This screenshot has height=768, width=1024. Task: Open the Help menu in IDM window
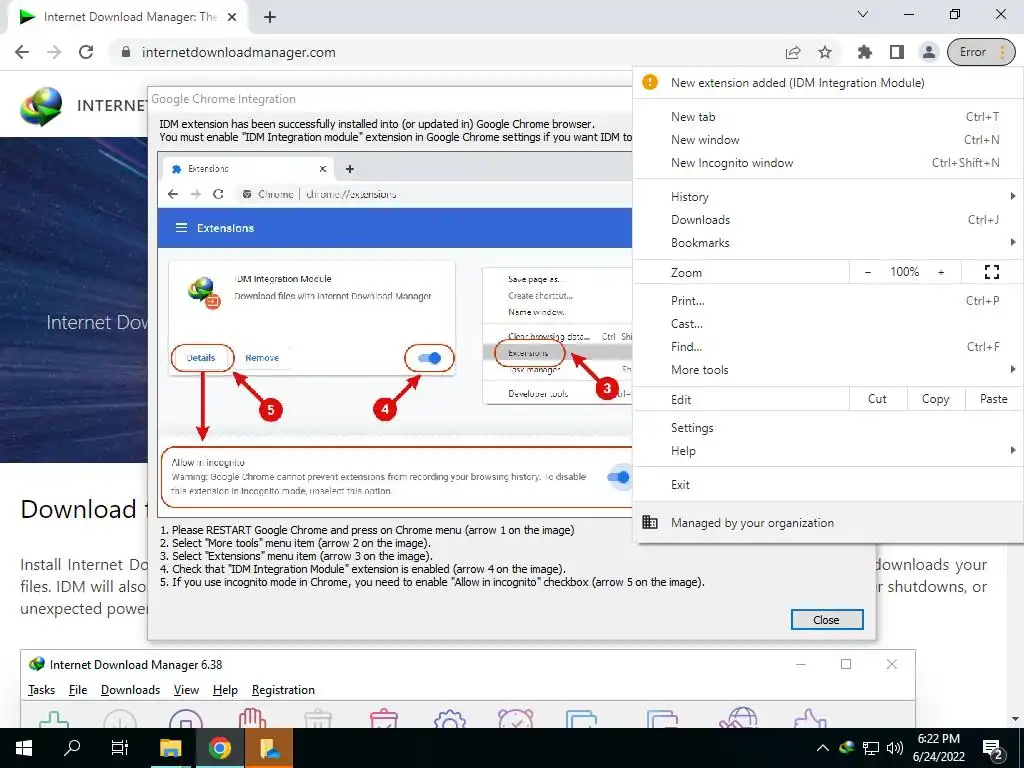tap(225, 690)
